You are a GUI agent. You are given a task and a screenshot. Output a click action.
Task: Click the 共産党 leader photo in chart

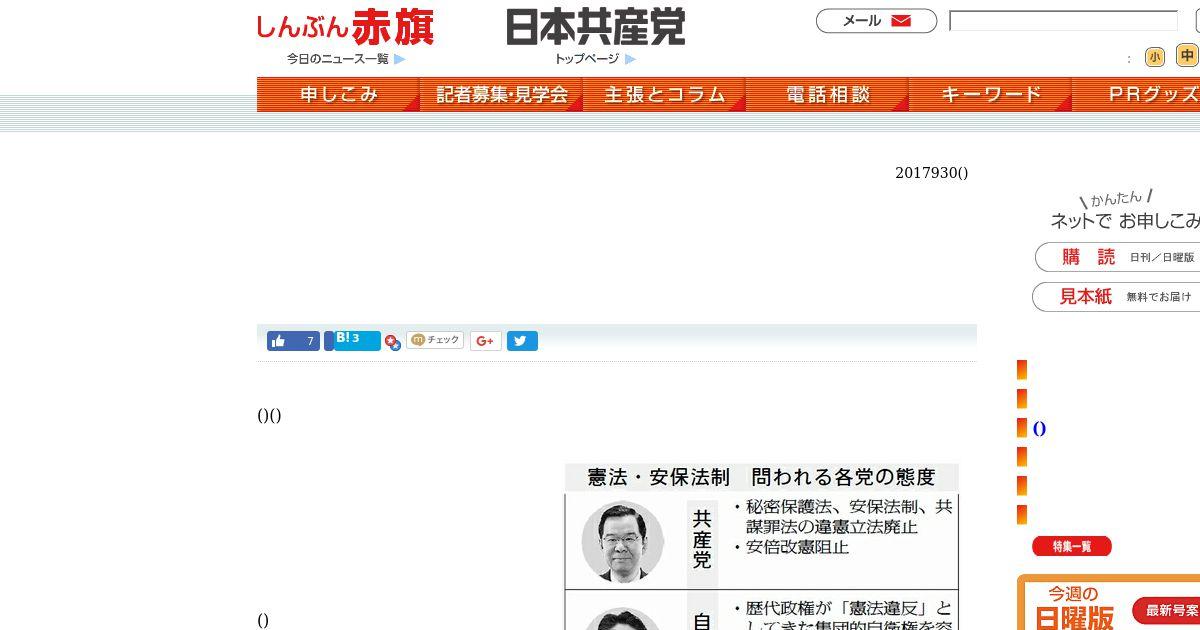point(622,541)
